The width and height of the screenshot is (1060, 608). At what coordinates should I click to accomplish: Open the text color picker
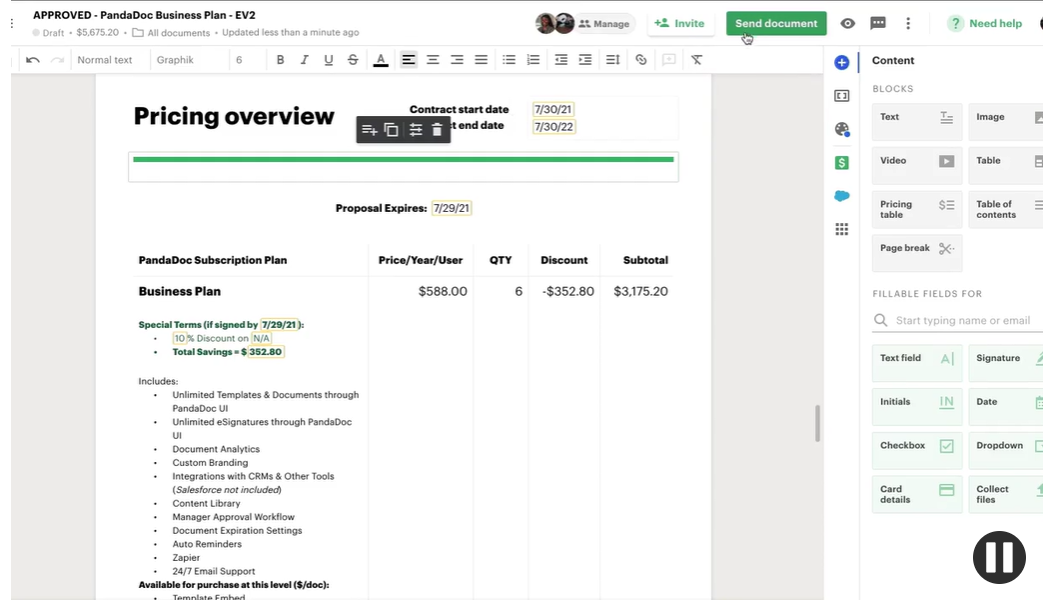381,60
